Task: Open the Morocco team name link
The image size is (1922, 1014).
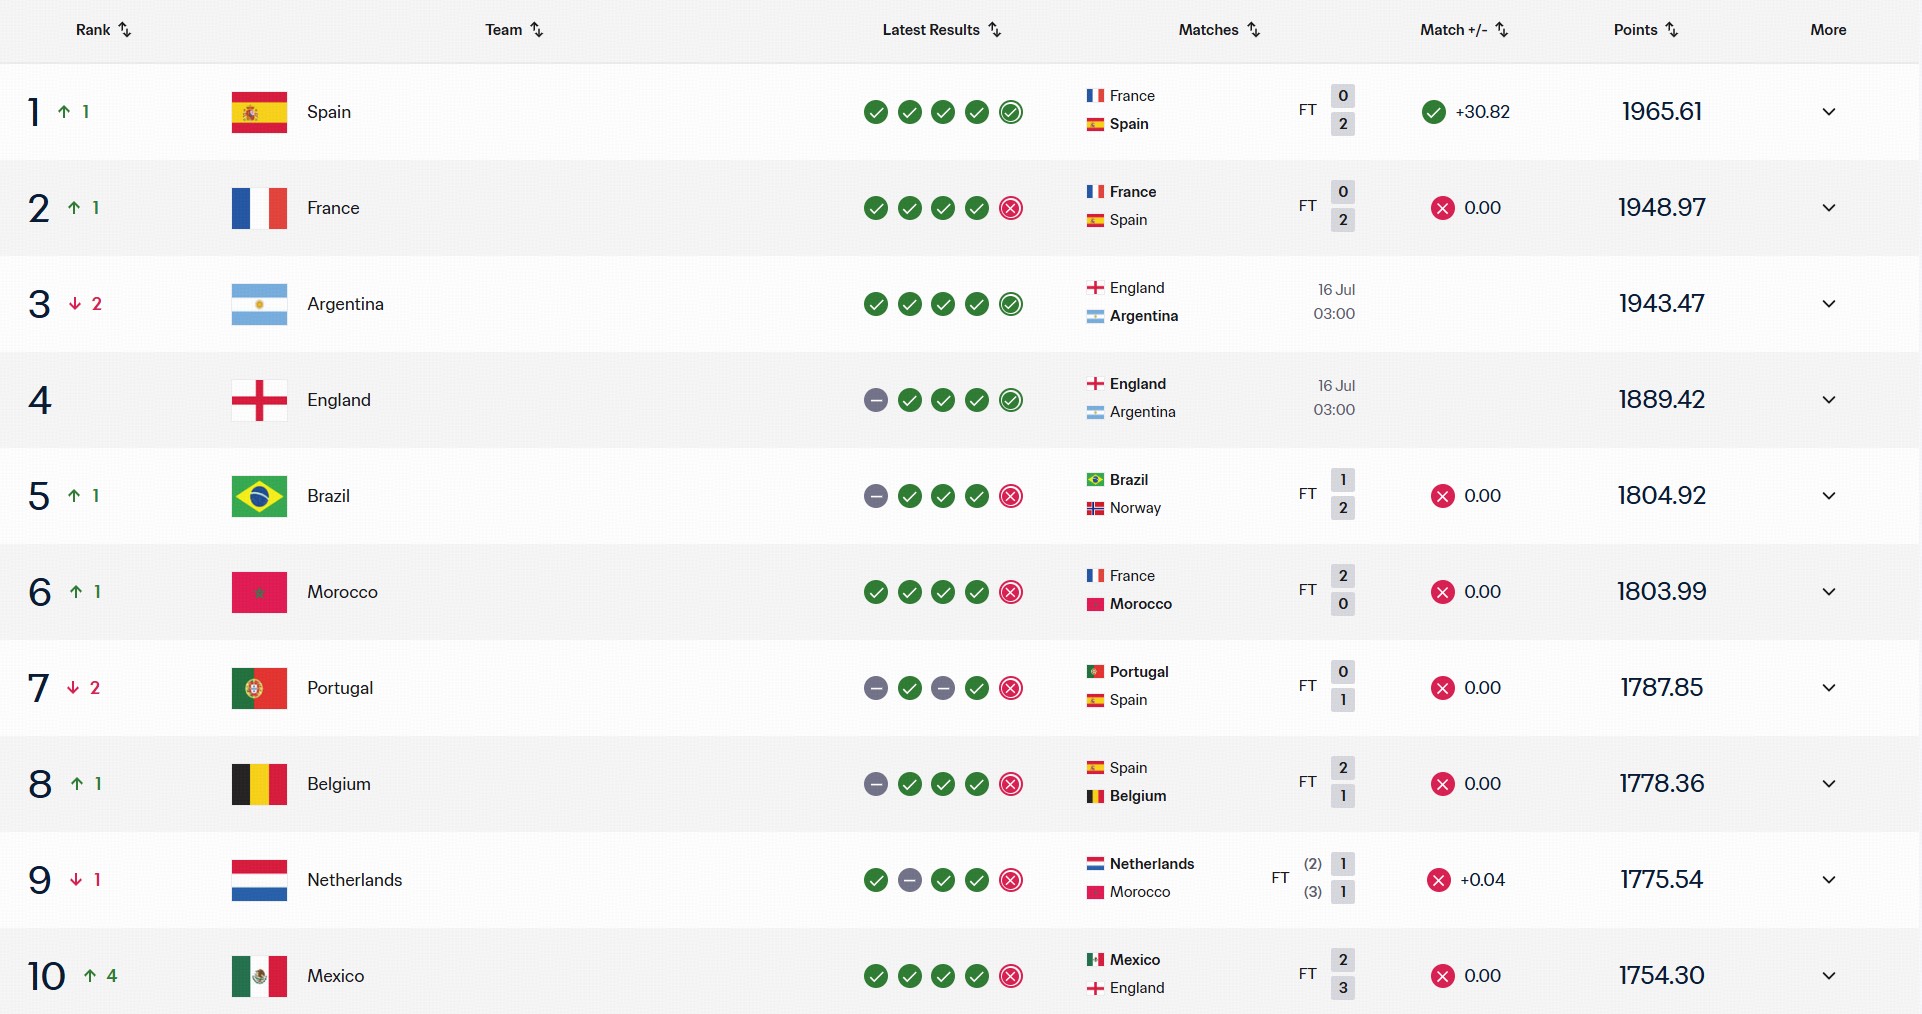Action: (342, 592)
